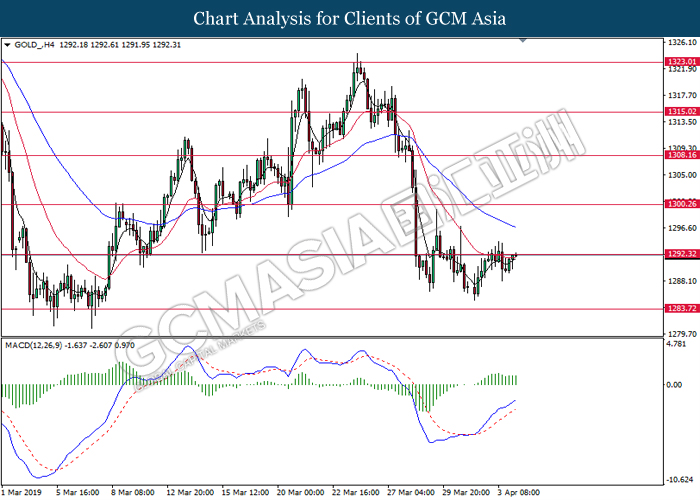Click the GOLD_.H4 symbol label
The width and height of the screenshot is (700, 500).
pyautogui.click(x=34, y=45)
